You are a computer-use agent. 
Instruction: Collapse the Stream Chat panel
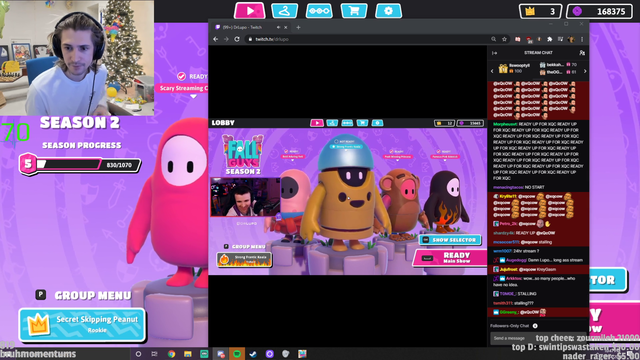[494, 53]
